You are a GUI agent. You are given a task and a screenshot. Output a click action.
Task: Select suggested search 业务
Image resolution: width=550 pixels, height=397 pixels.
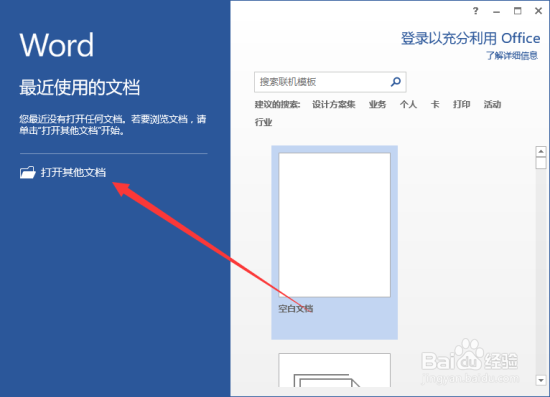click(377, 104)
